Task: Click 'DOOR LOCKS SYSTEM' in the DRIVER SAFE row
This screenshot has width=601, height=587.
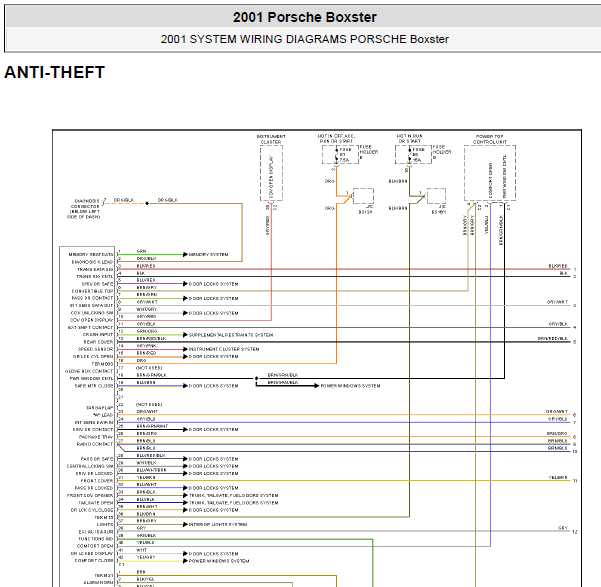Action: 213,284
